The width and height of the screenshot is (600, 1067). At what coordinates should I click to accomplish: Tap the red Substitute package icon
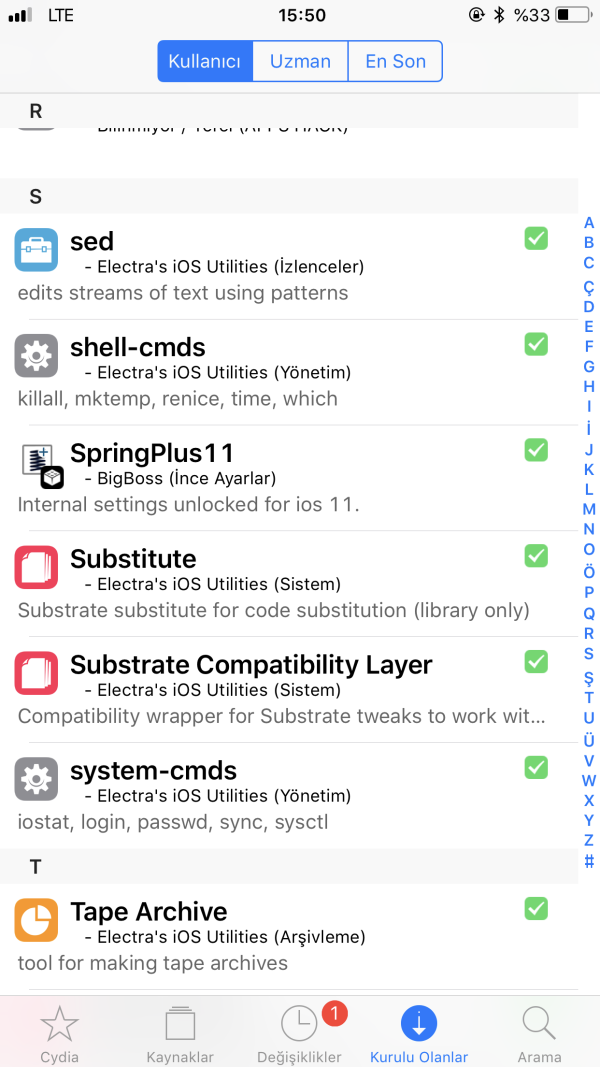(x=36, y=568)
